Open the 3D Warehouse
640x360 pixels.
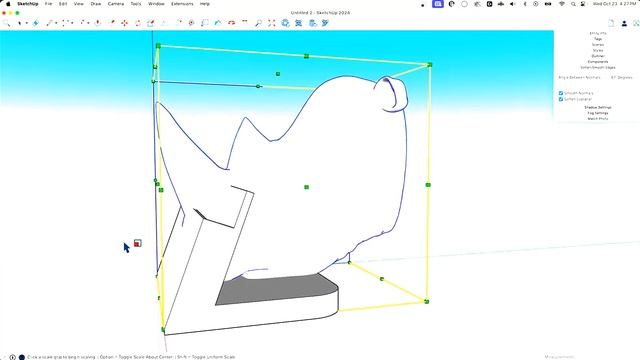285,23
